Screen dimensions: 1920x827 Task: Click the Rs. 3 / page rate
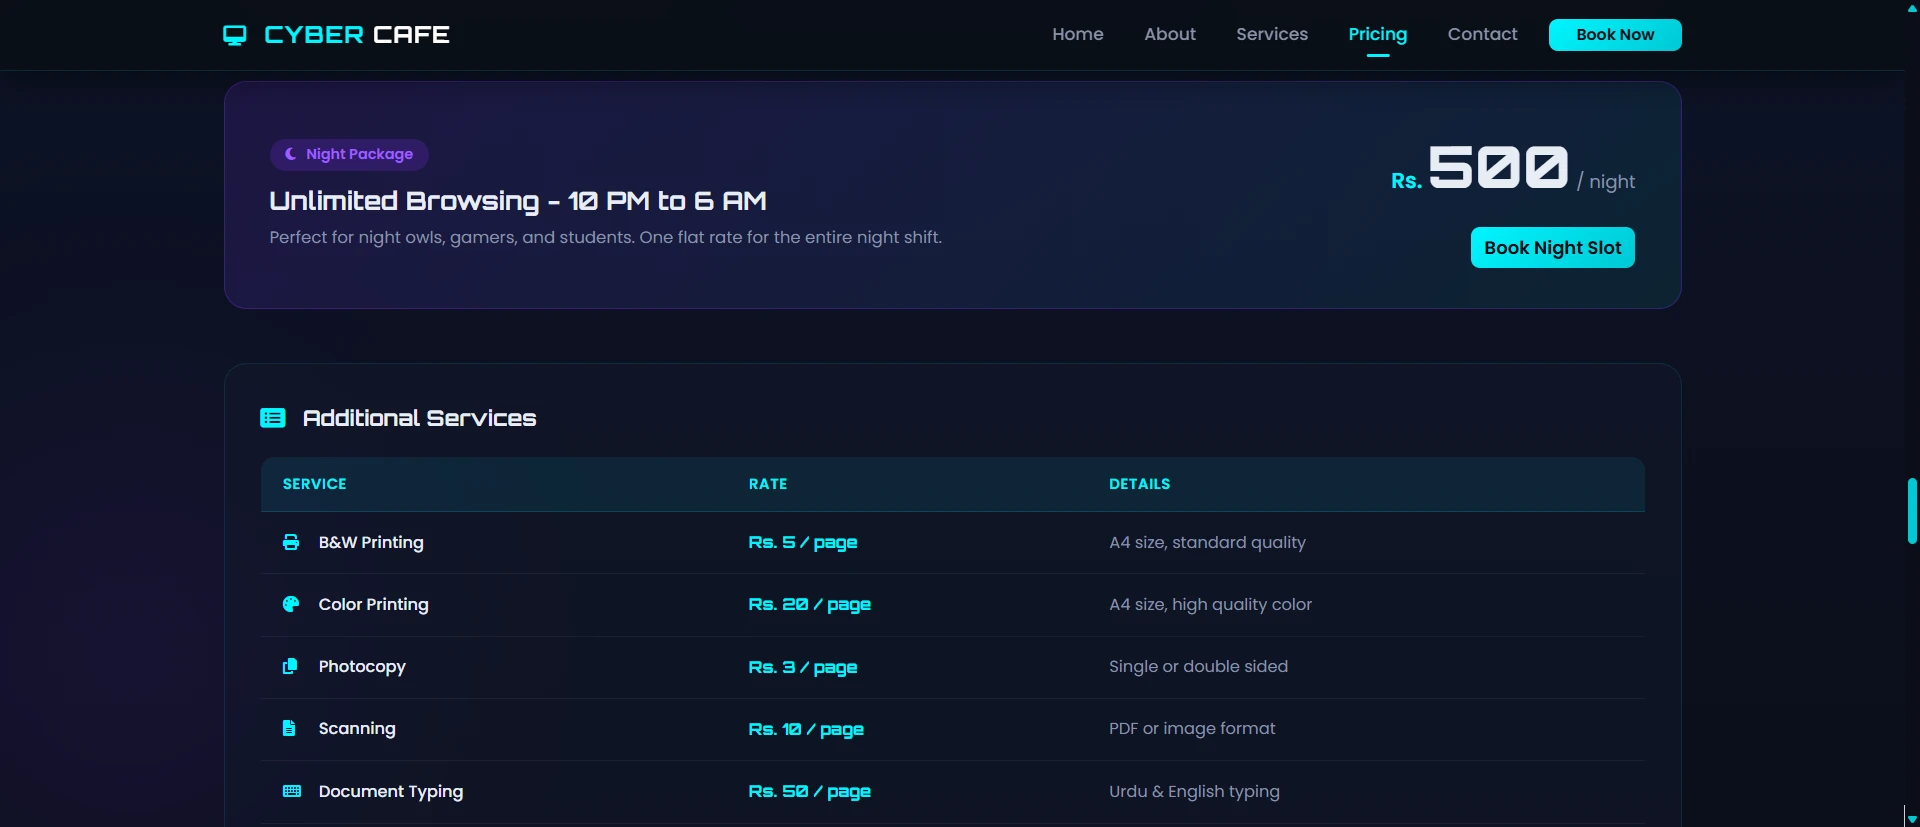click(x=803, y=667)
